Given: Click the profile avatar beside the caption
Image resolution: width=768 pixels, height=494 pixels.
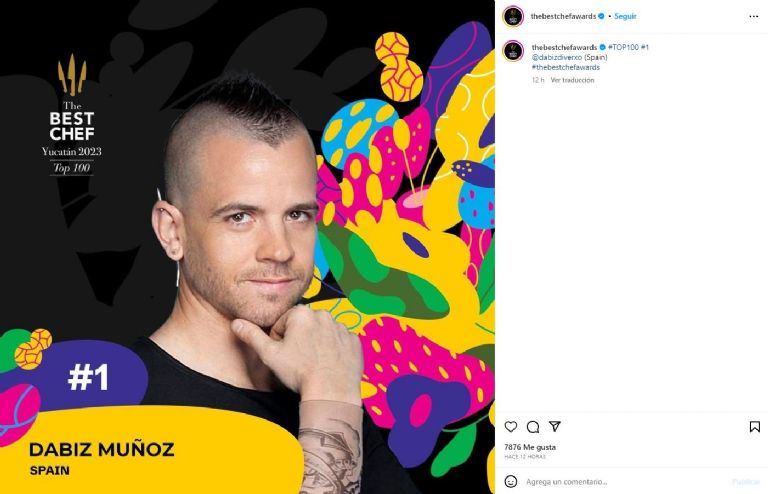Looking at the screenshot, I should (x=513, y=51).
